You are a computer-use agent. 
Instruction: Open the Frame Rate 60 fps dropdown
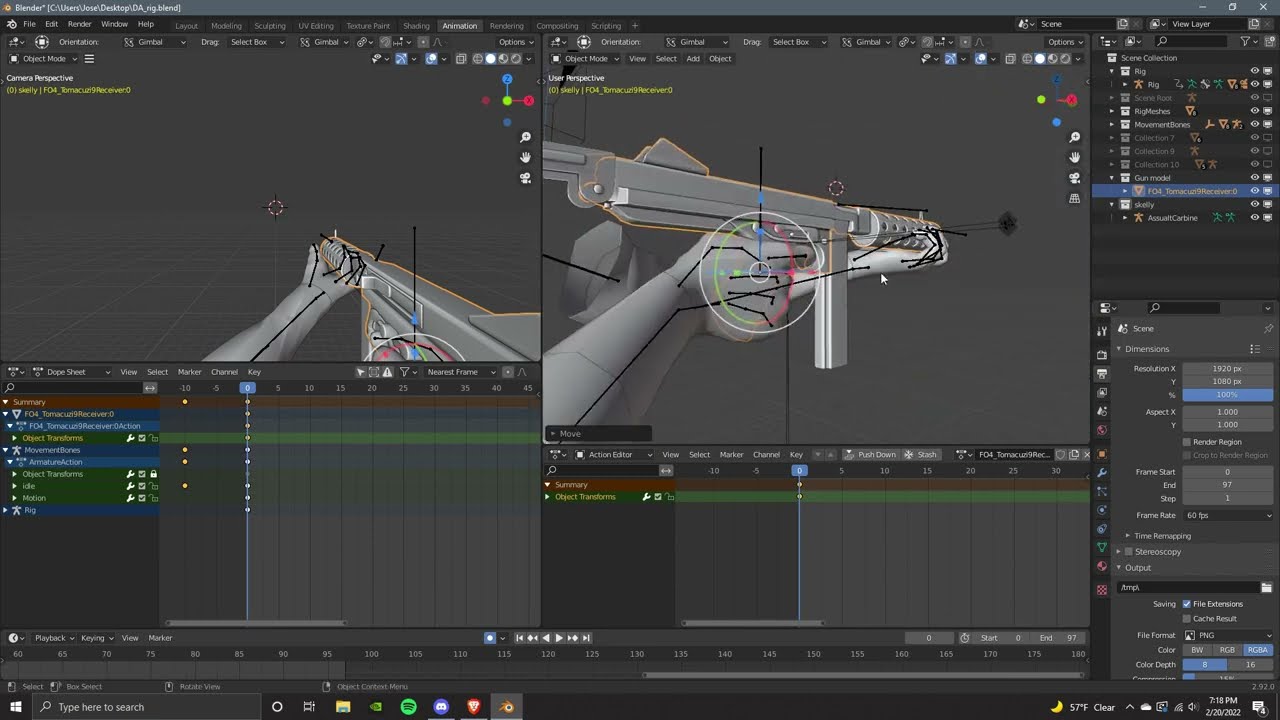point(1228,516)
